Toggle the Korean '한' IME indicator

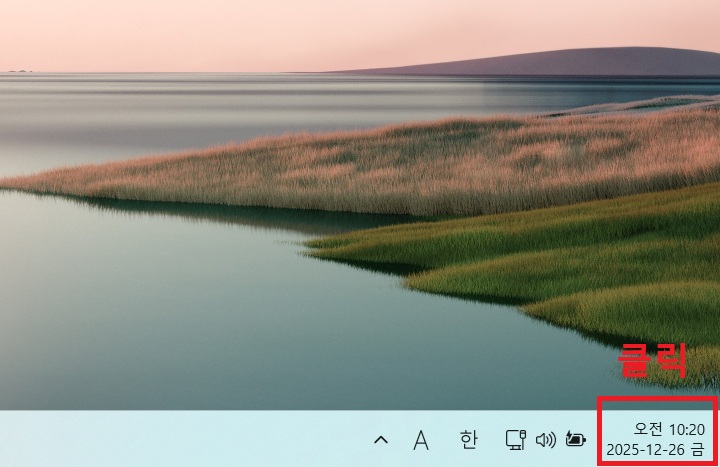[468, 439]
